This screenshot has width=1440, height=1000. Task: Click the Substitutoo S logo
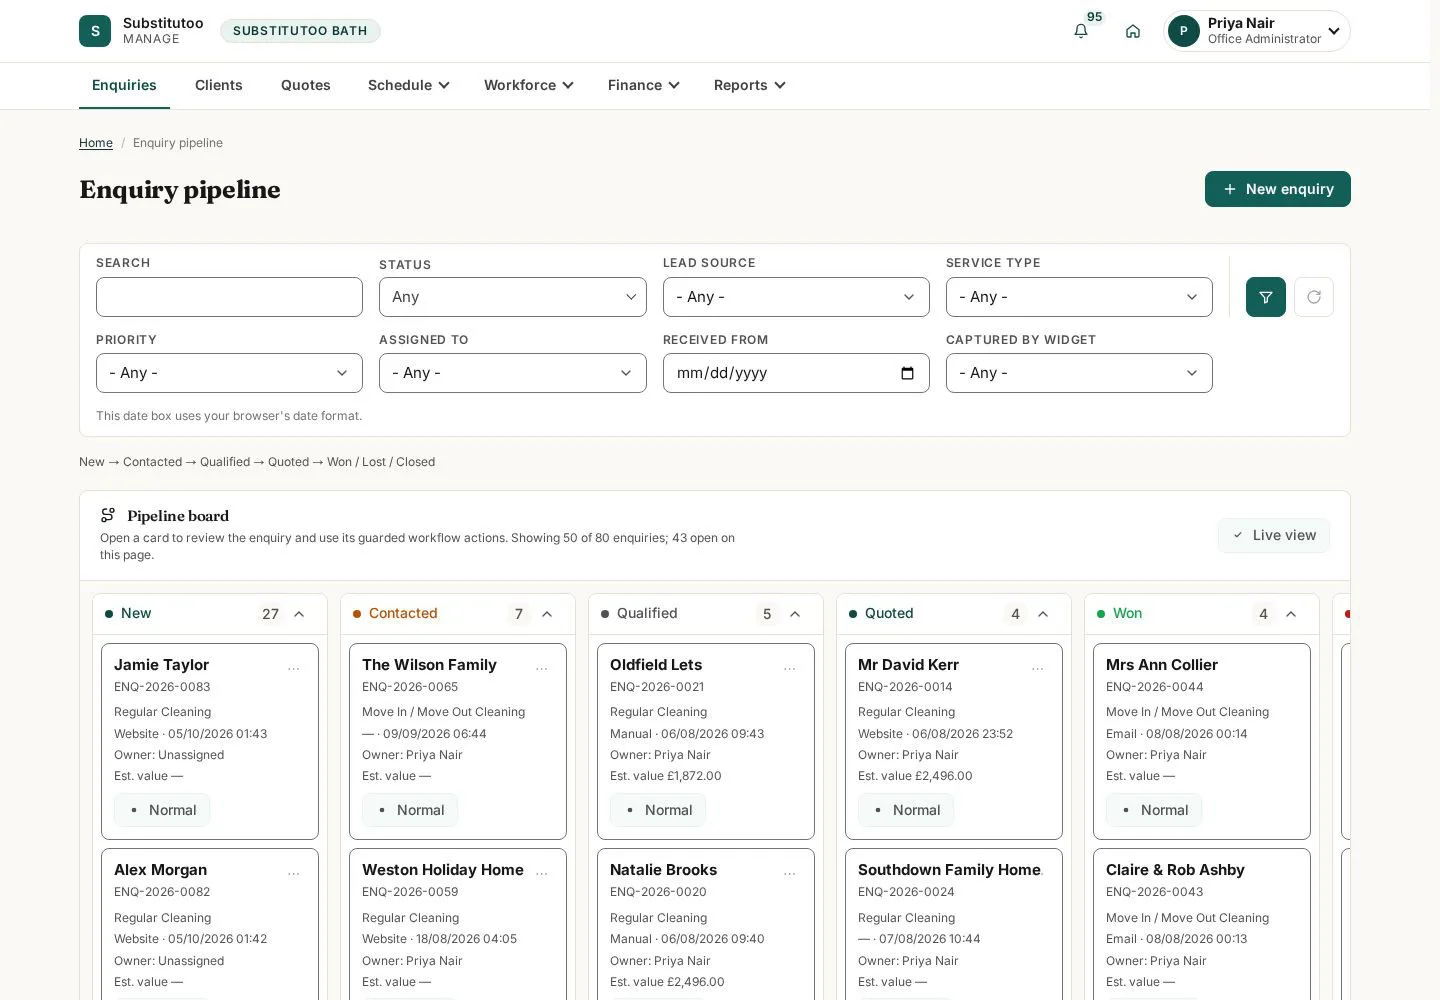pyautogui.click(x=95, y=31)
